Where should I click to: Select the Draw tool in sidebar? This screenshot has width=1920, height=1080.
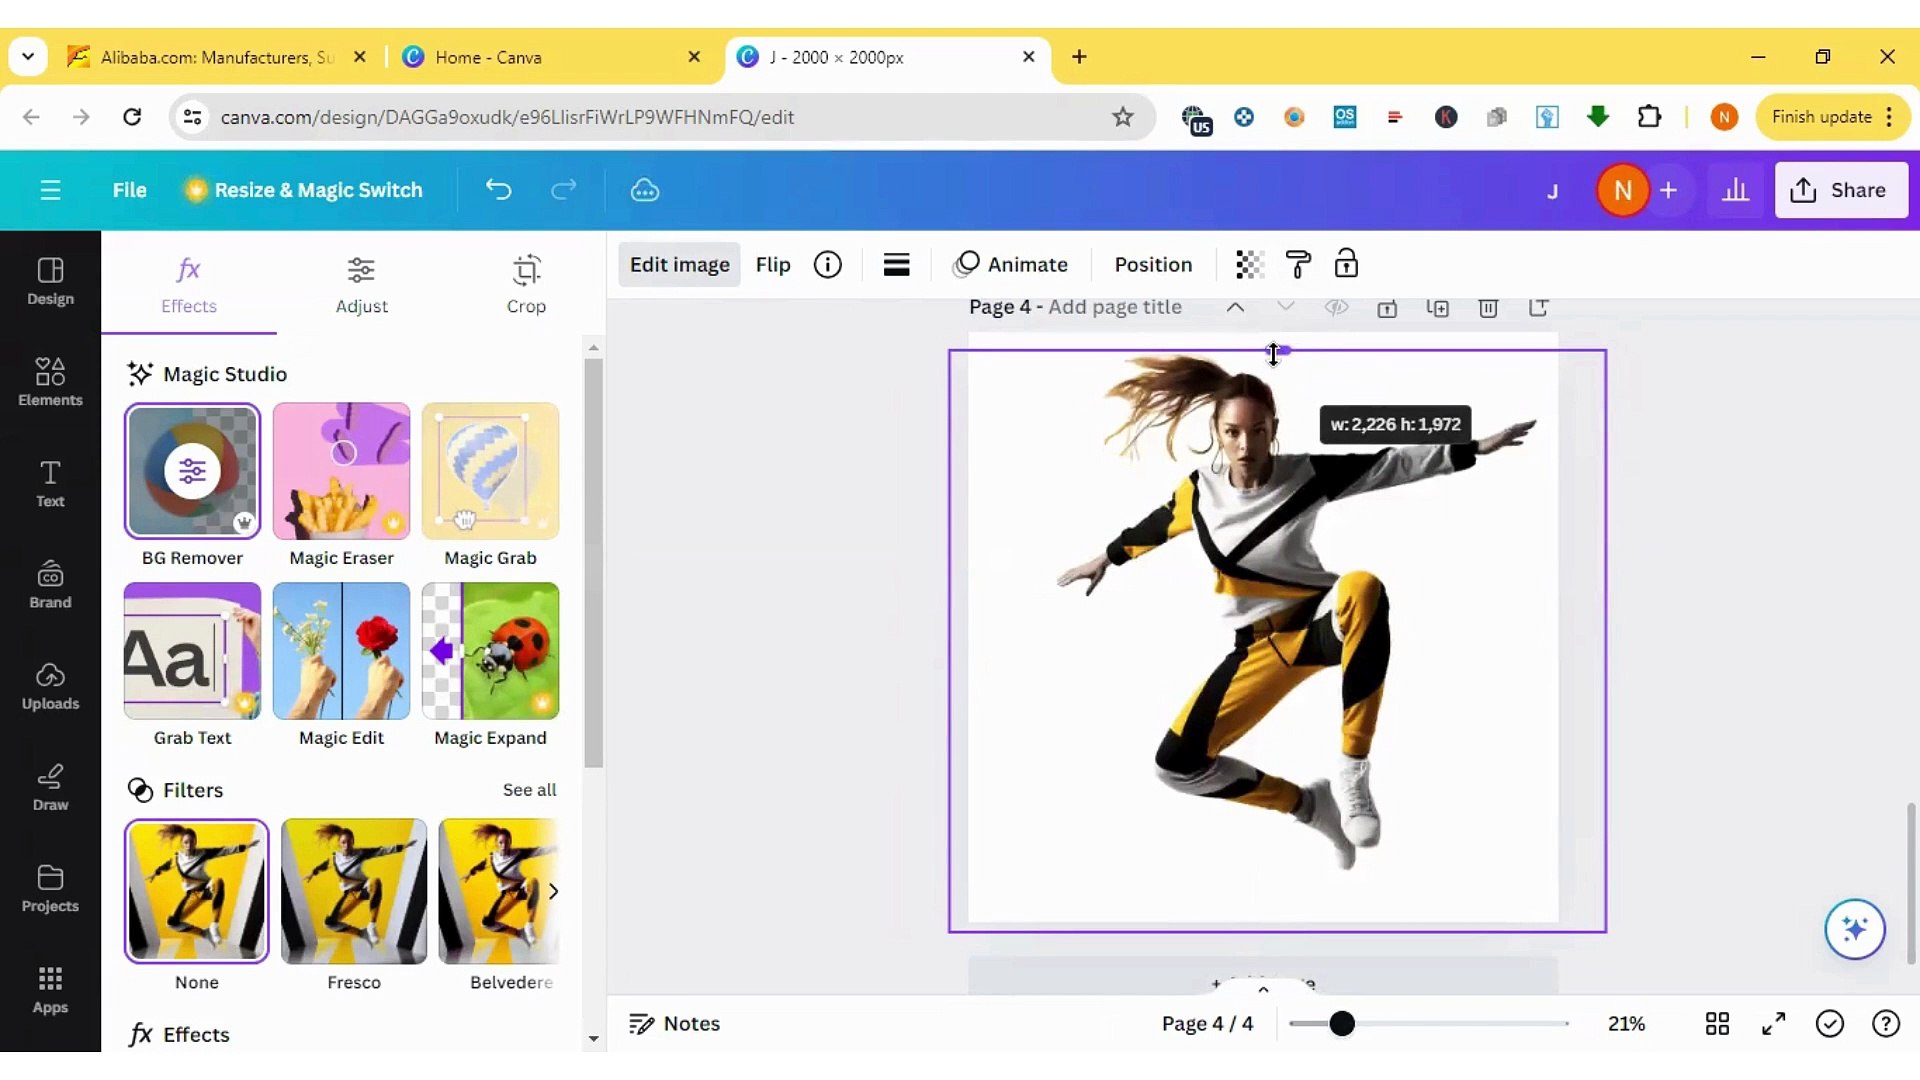(50, 787)
